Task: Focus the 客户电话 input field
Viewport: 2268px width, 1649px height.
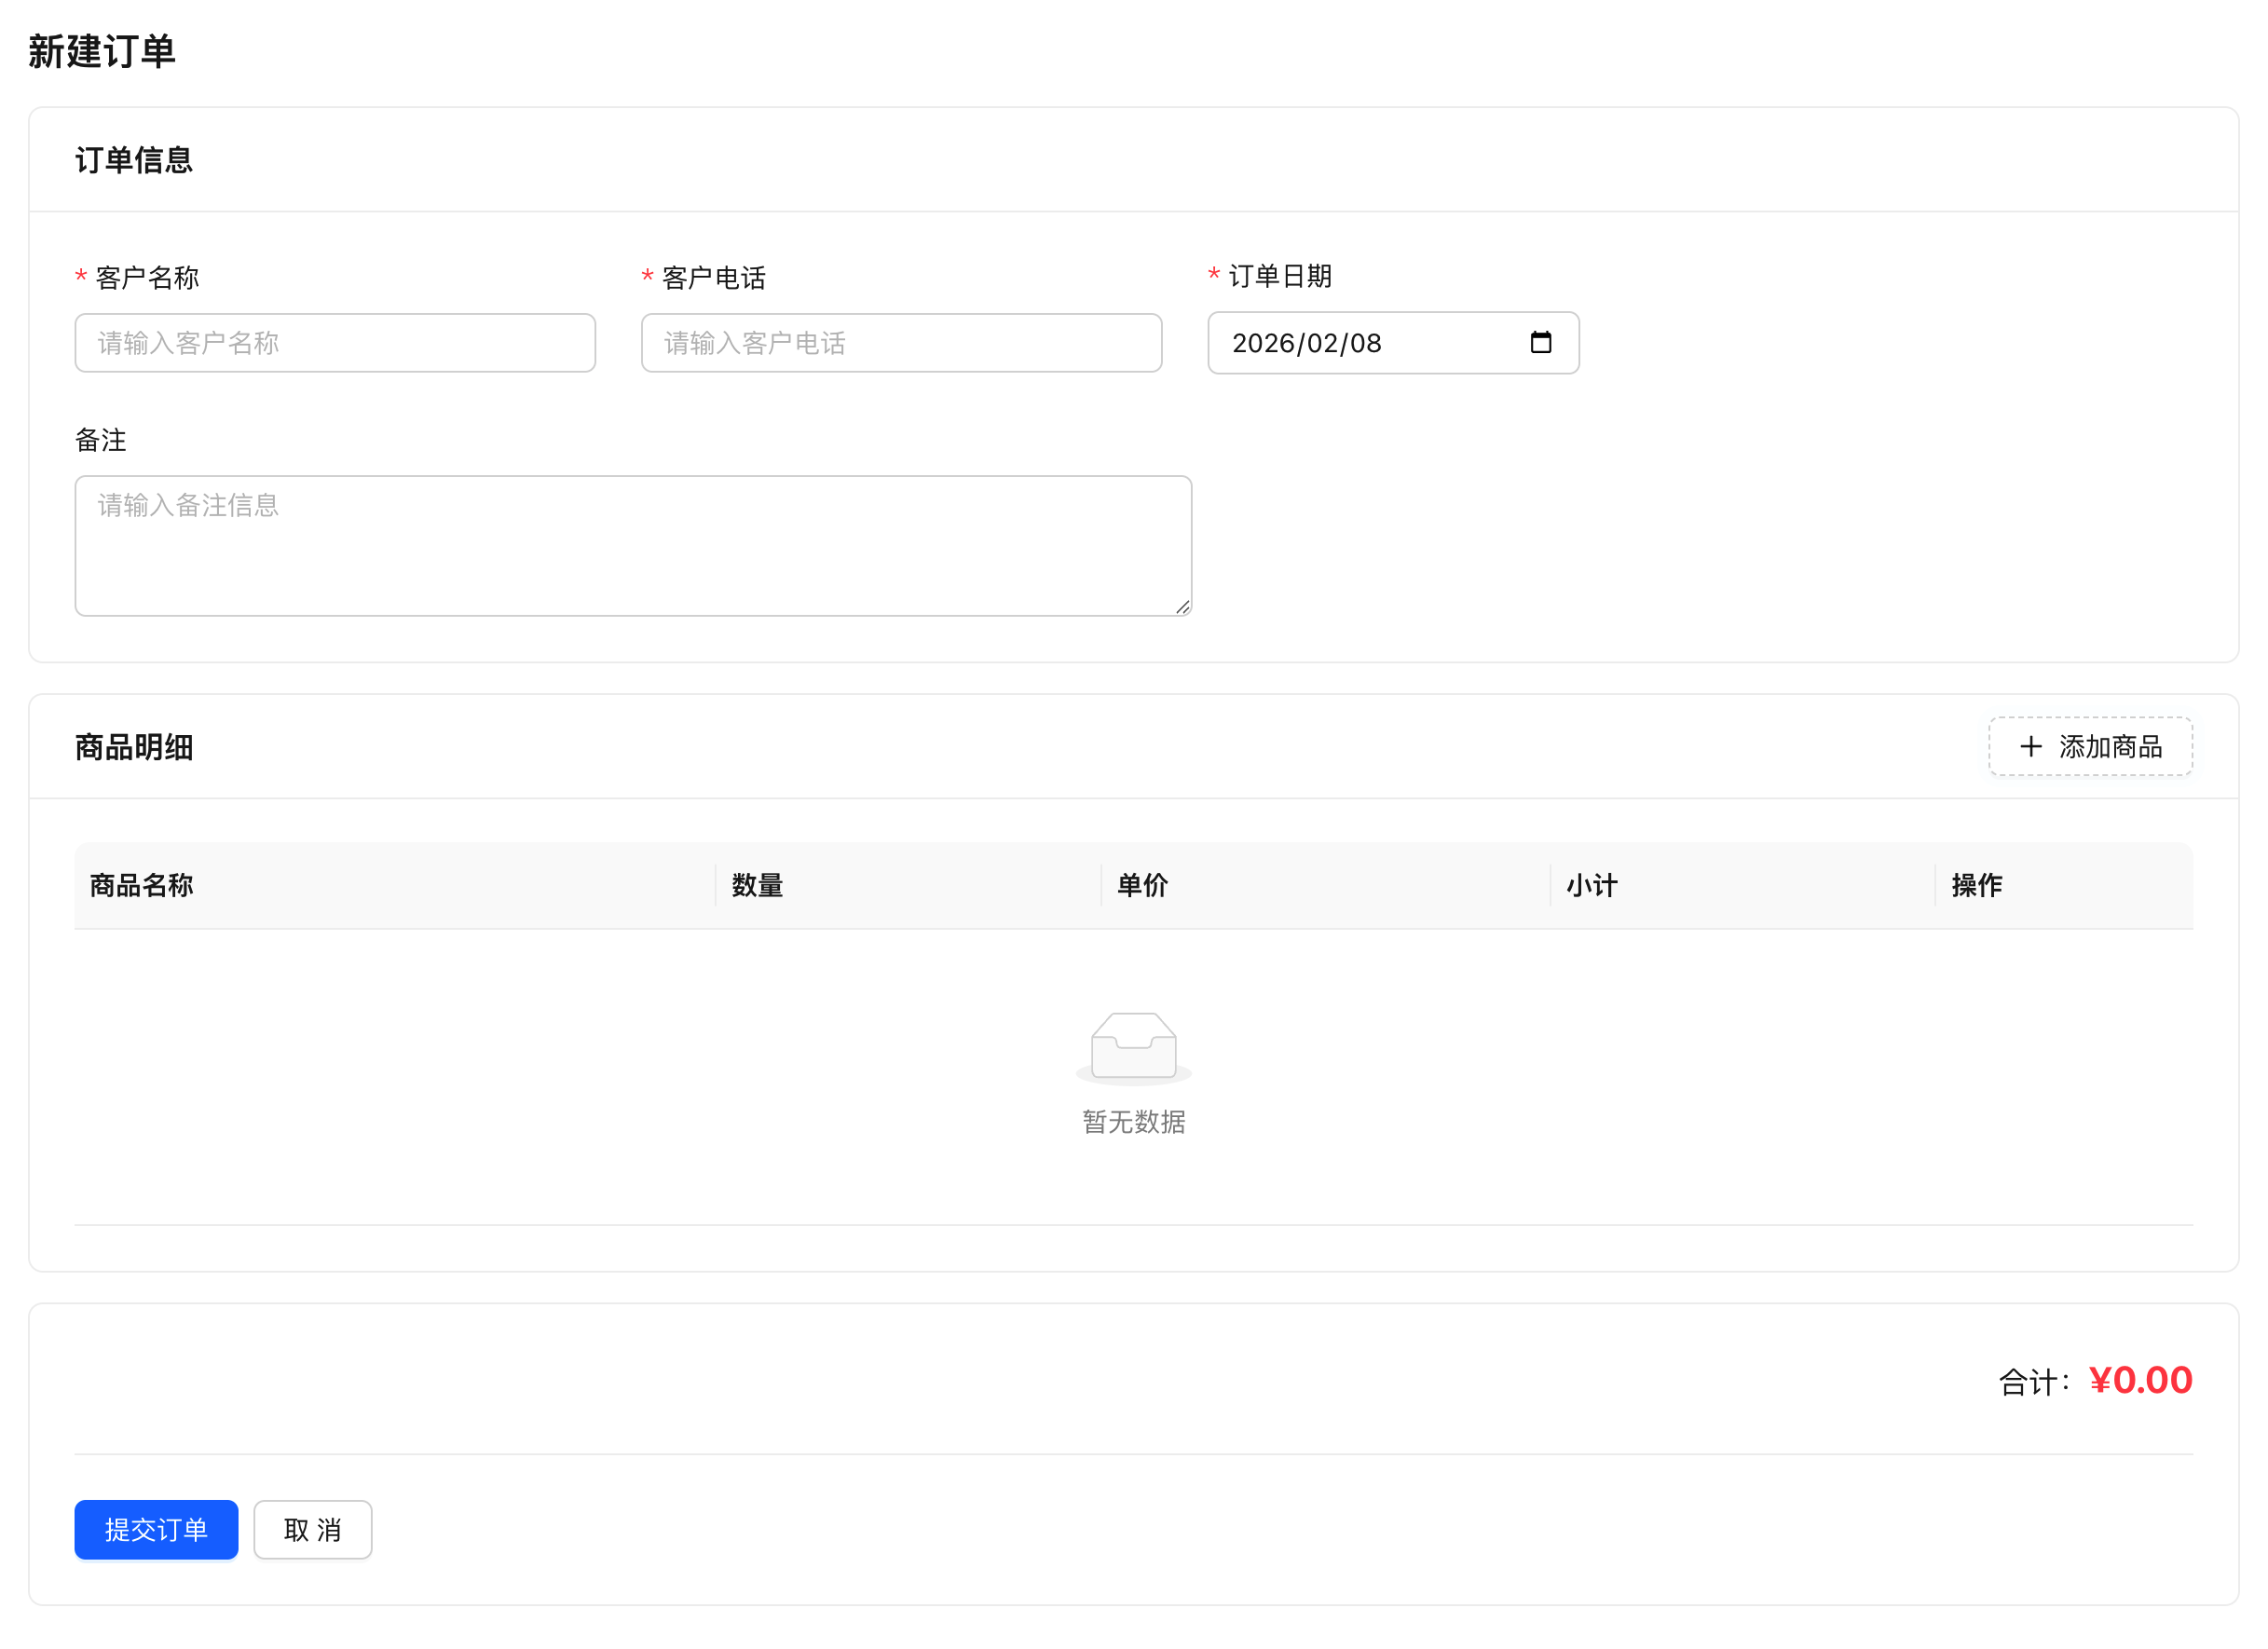Action: [x=901, y=343]
